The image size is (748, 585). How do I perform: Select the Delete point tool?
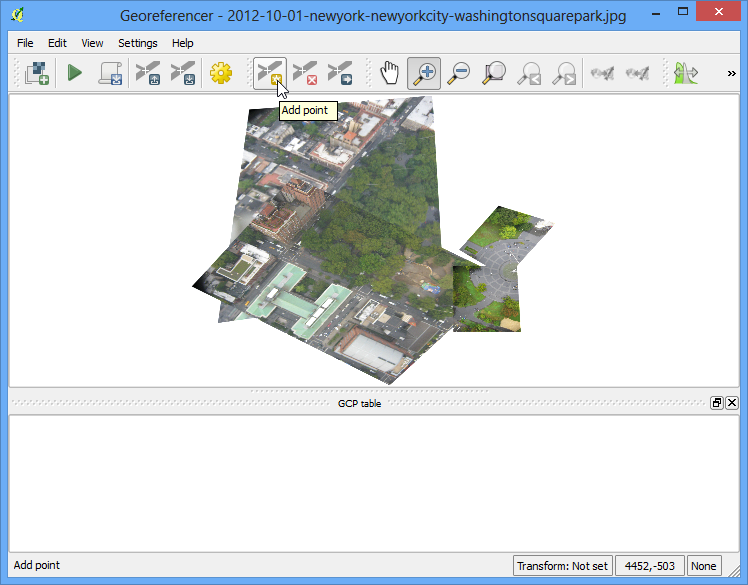(305, 73)
